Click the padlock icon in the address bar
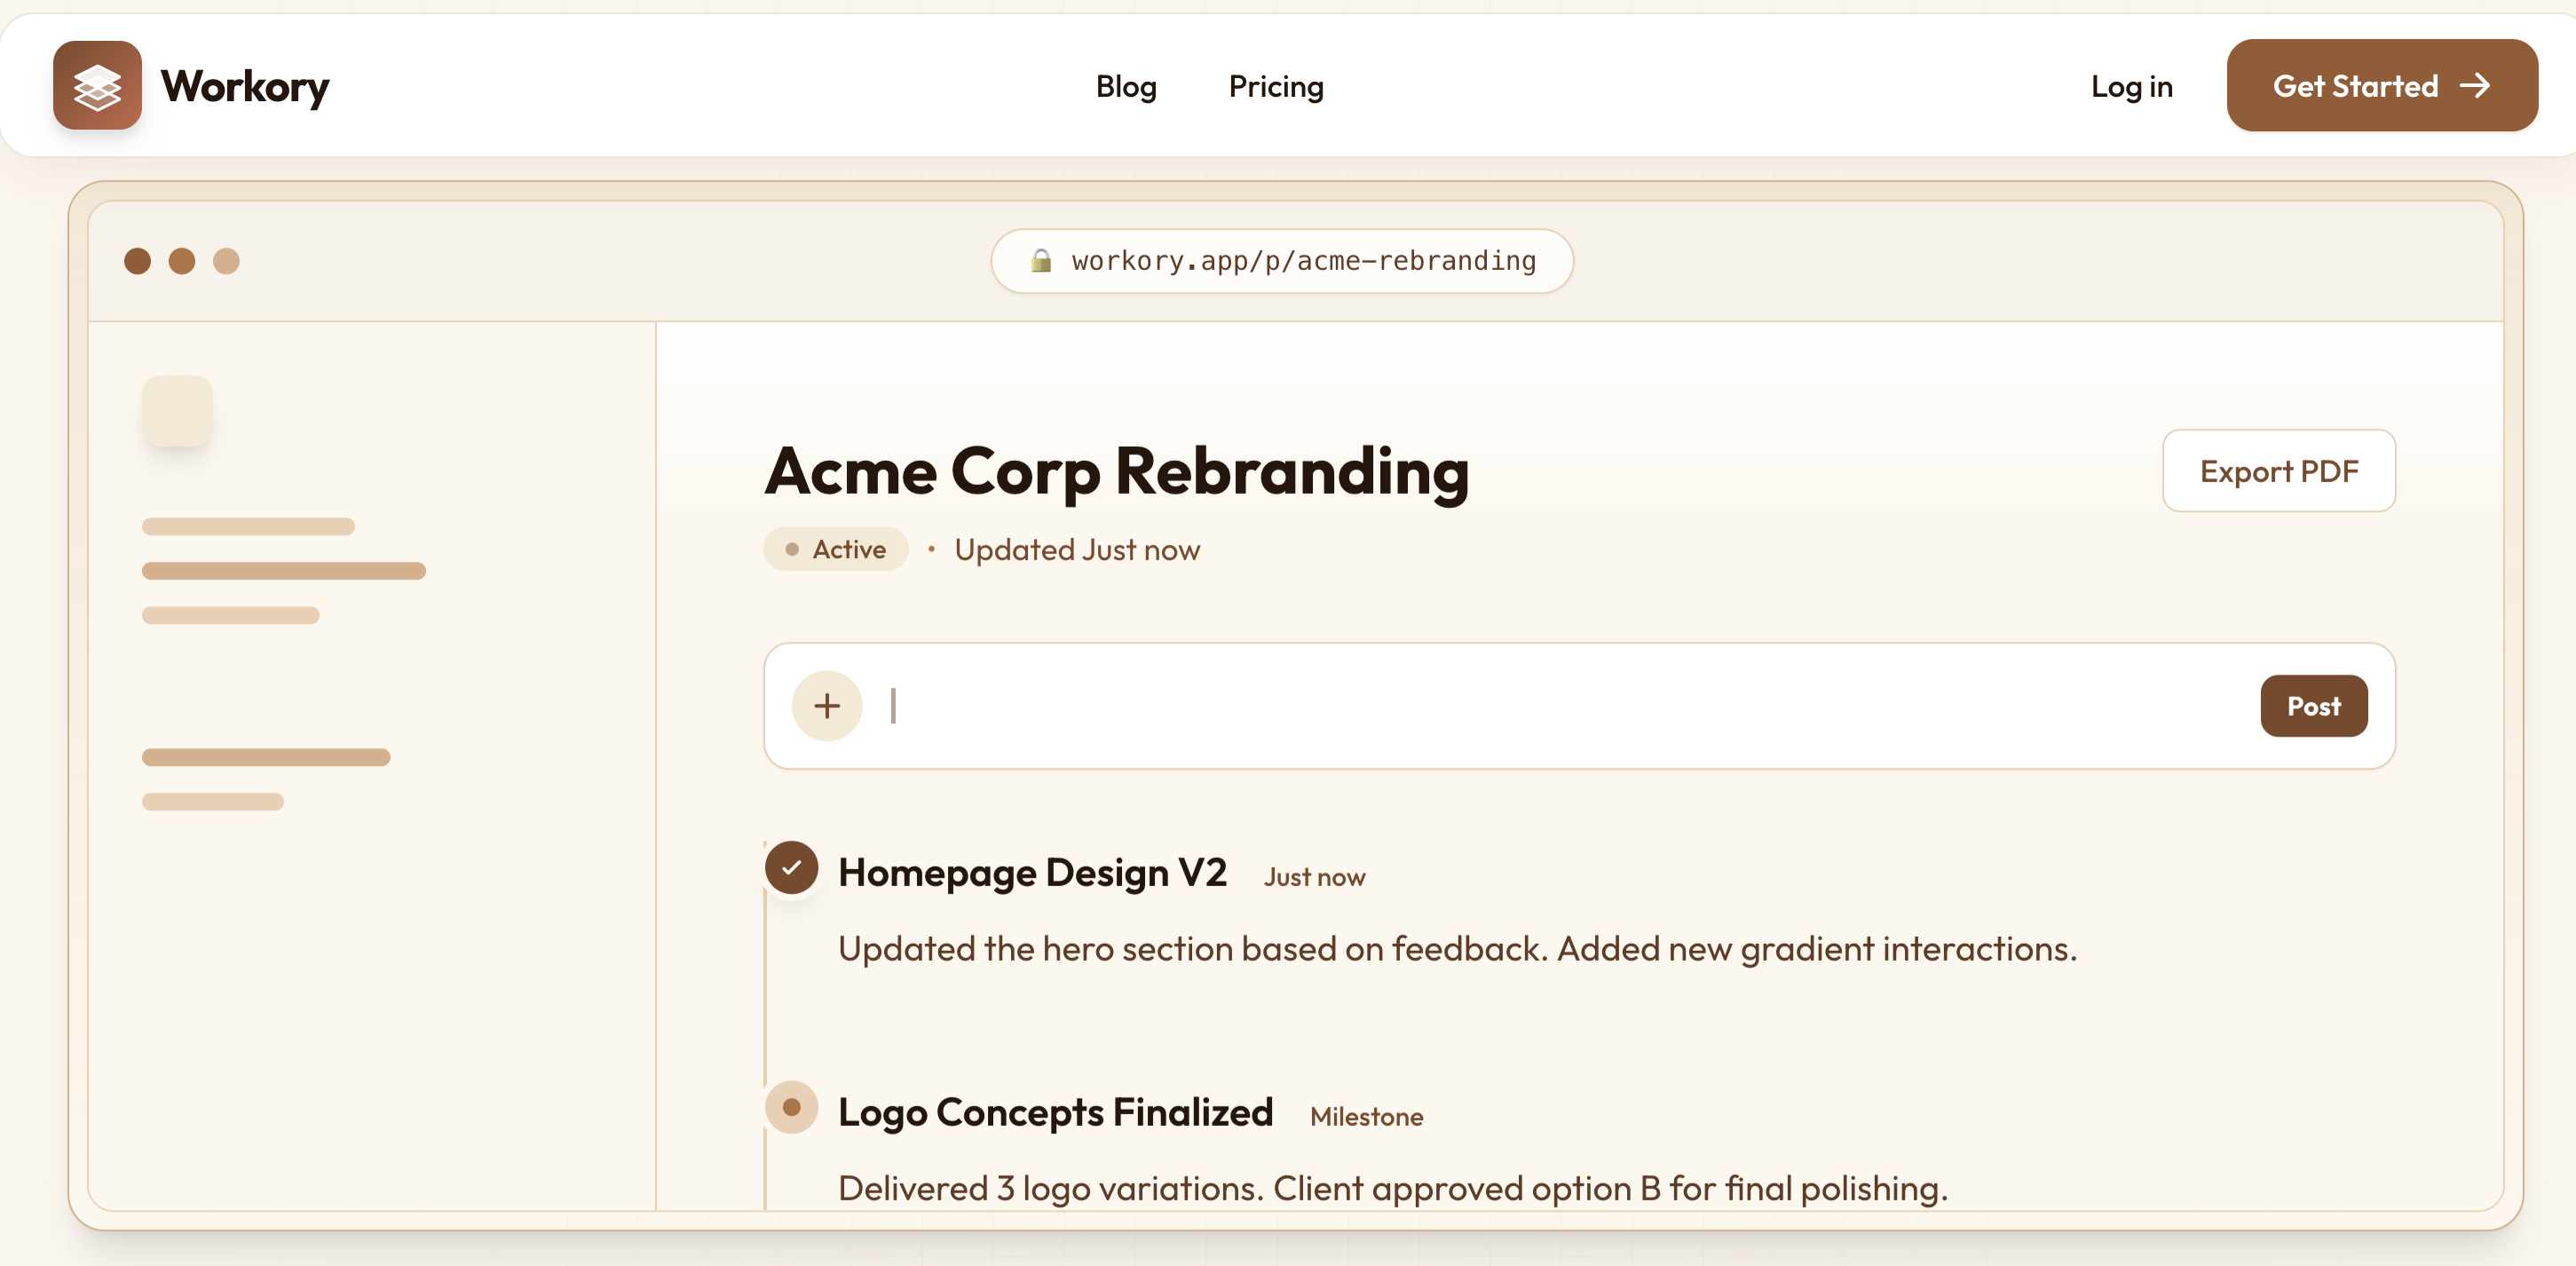Image resolution: width=2576 pixels, height=1266 pixels. coord(1041,261)
